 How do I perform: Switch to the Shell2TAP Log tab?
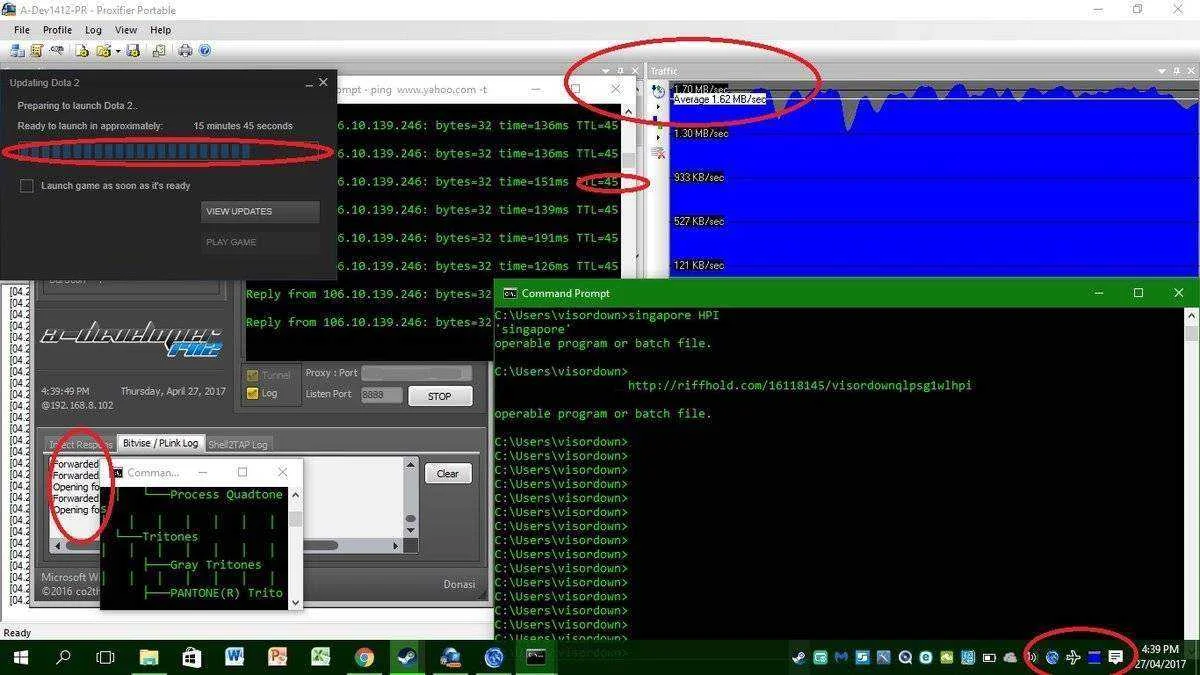coord(238,444)
